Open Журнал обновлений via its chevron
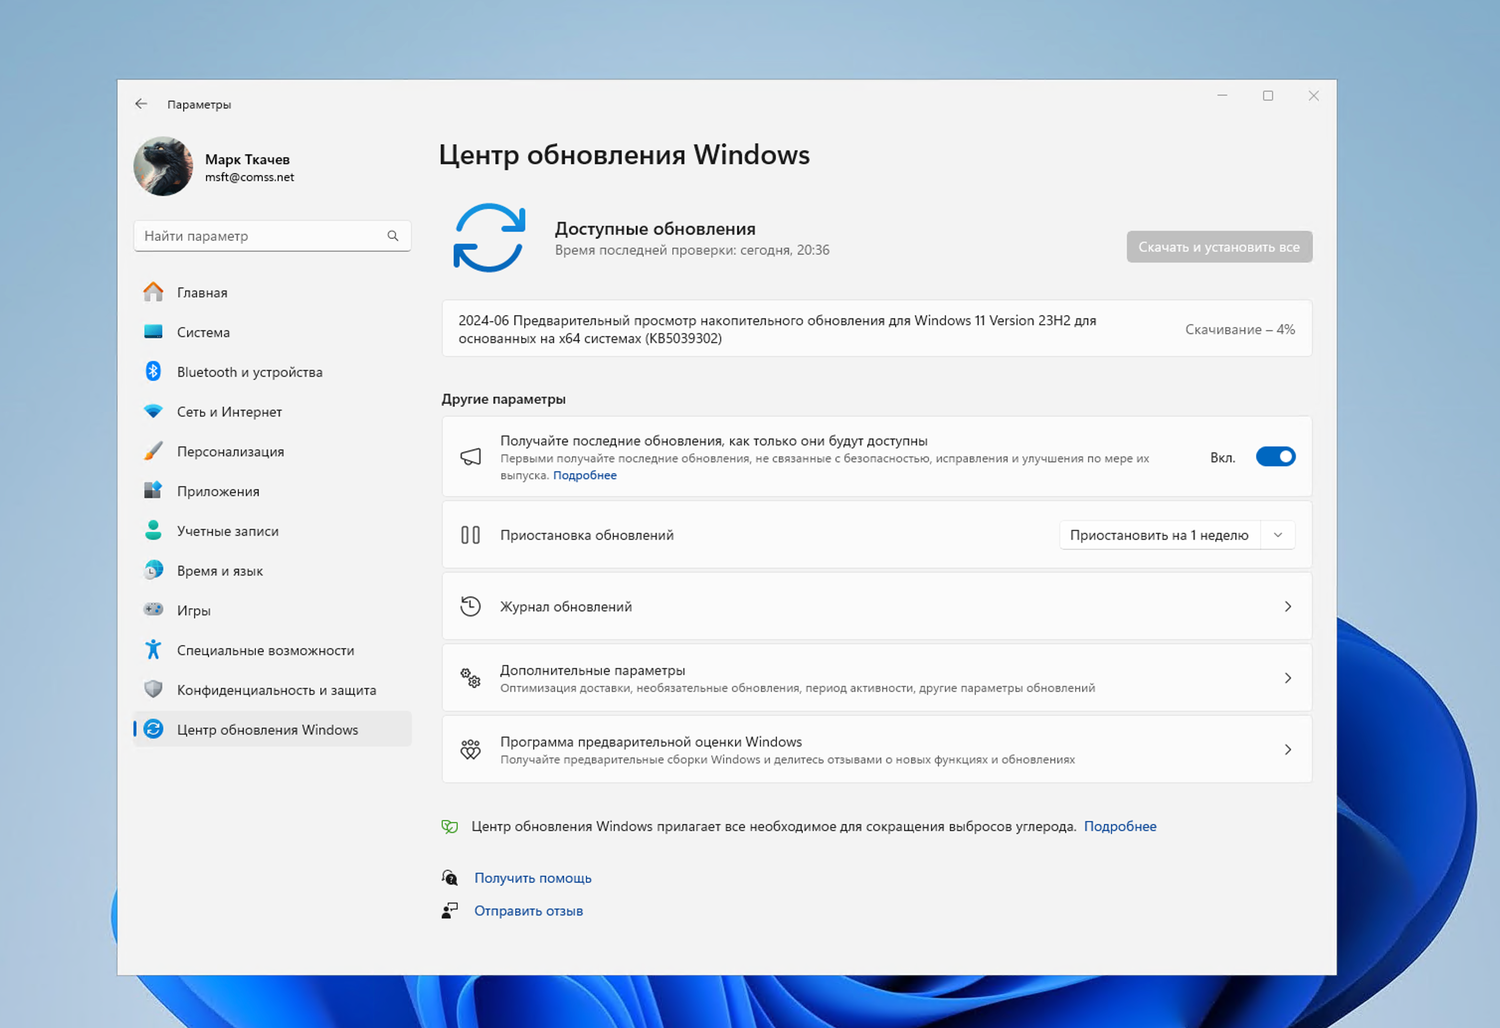Image resolution: width=1500 pixels, height=1028 pixels. coord(1288,607)
